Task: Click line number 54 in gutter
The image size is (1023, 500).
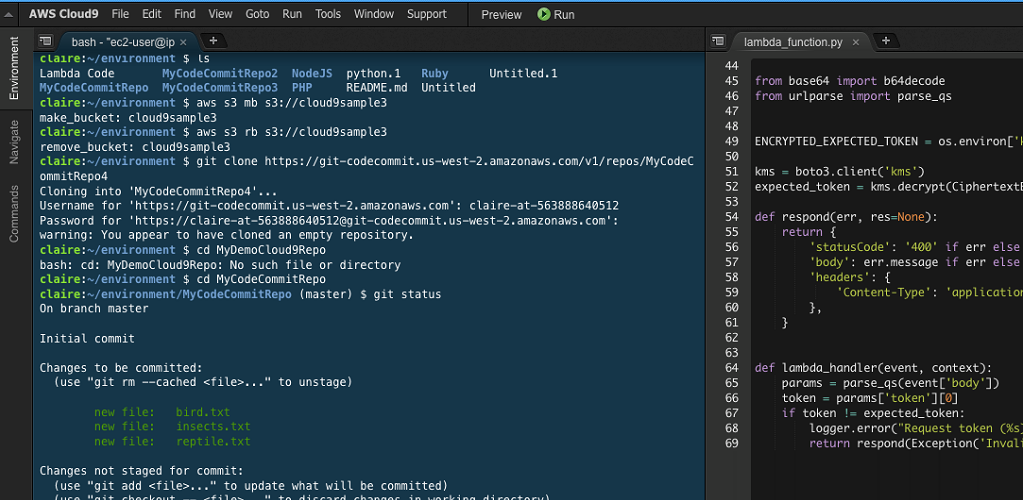Action: pos(731,217)
